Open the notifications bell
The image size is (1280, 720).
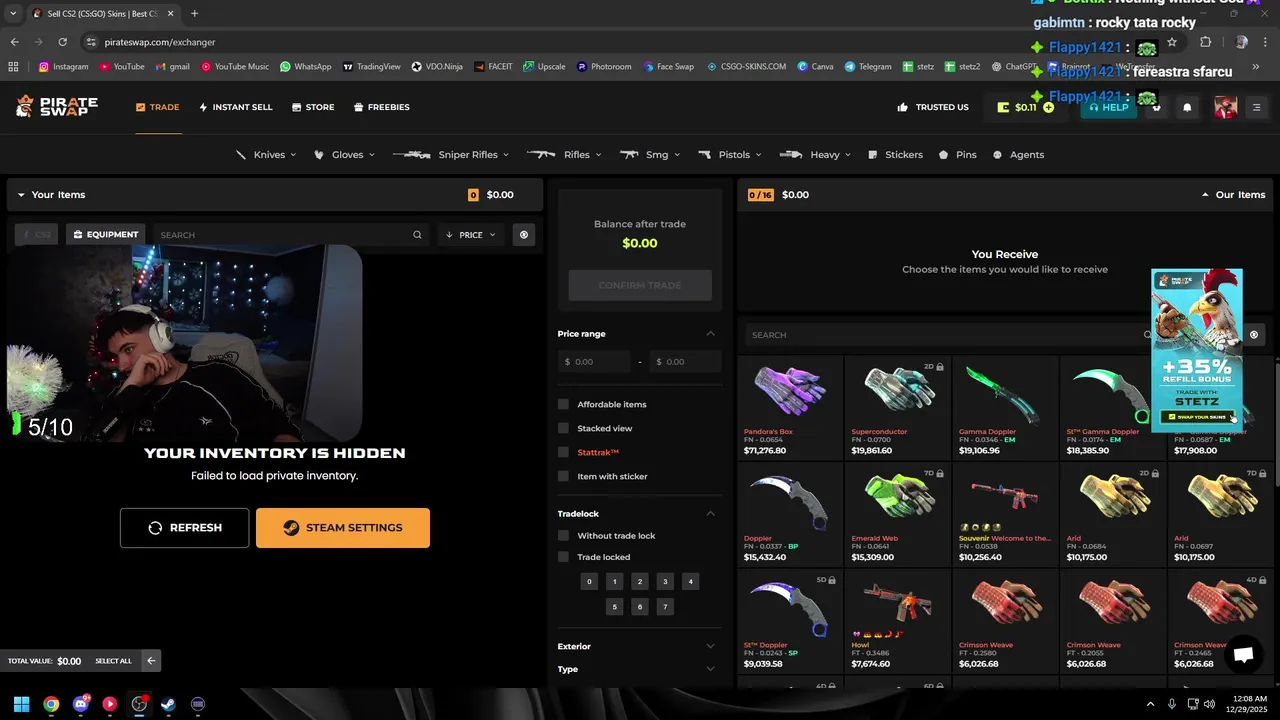click(x=1187, y=107)
